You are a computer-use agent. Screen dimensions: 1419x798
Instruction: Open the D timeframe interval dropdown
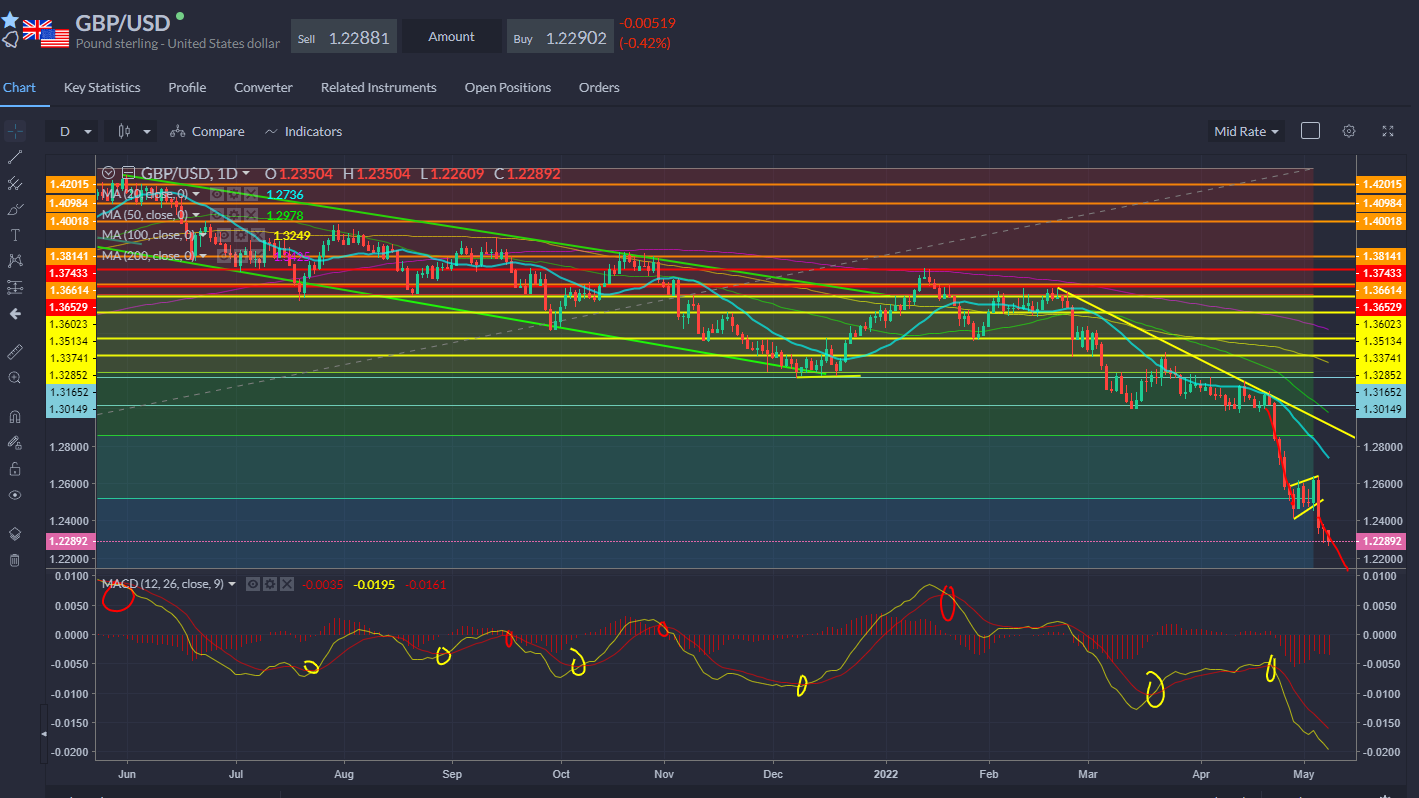(x=75, y=131)
